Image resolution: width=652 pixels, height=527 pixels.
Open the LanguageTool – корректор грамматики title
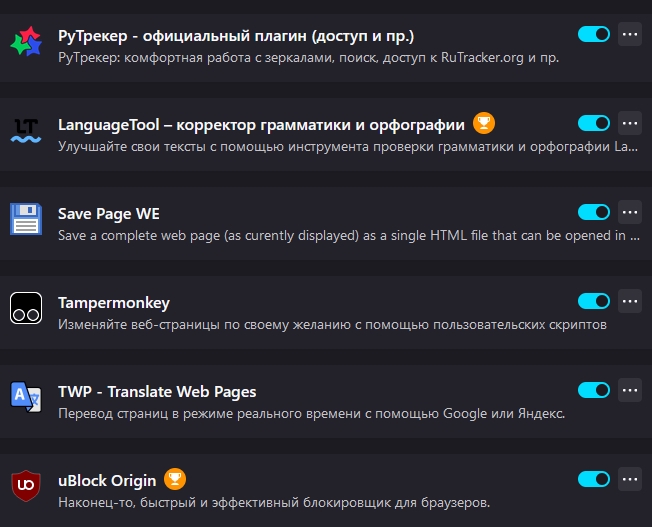[x=261, y=125]
